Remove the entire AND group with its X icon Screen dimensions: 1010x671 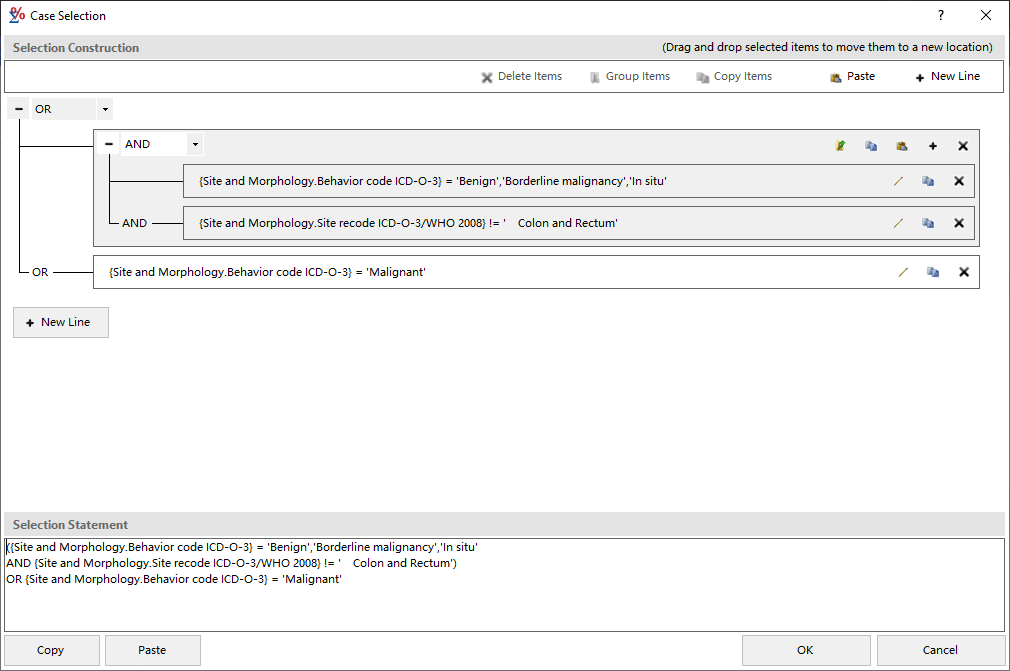point(963,146)
